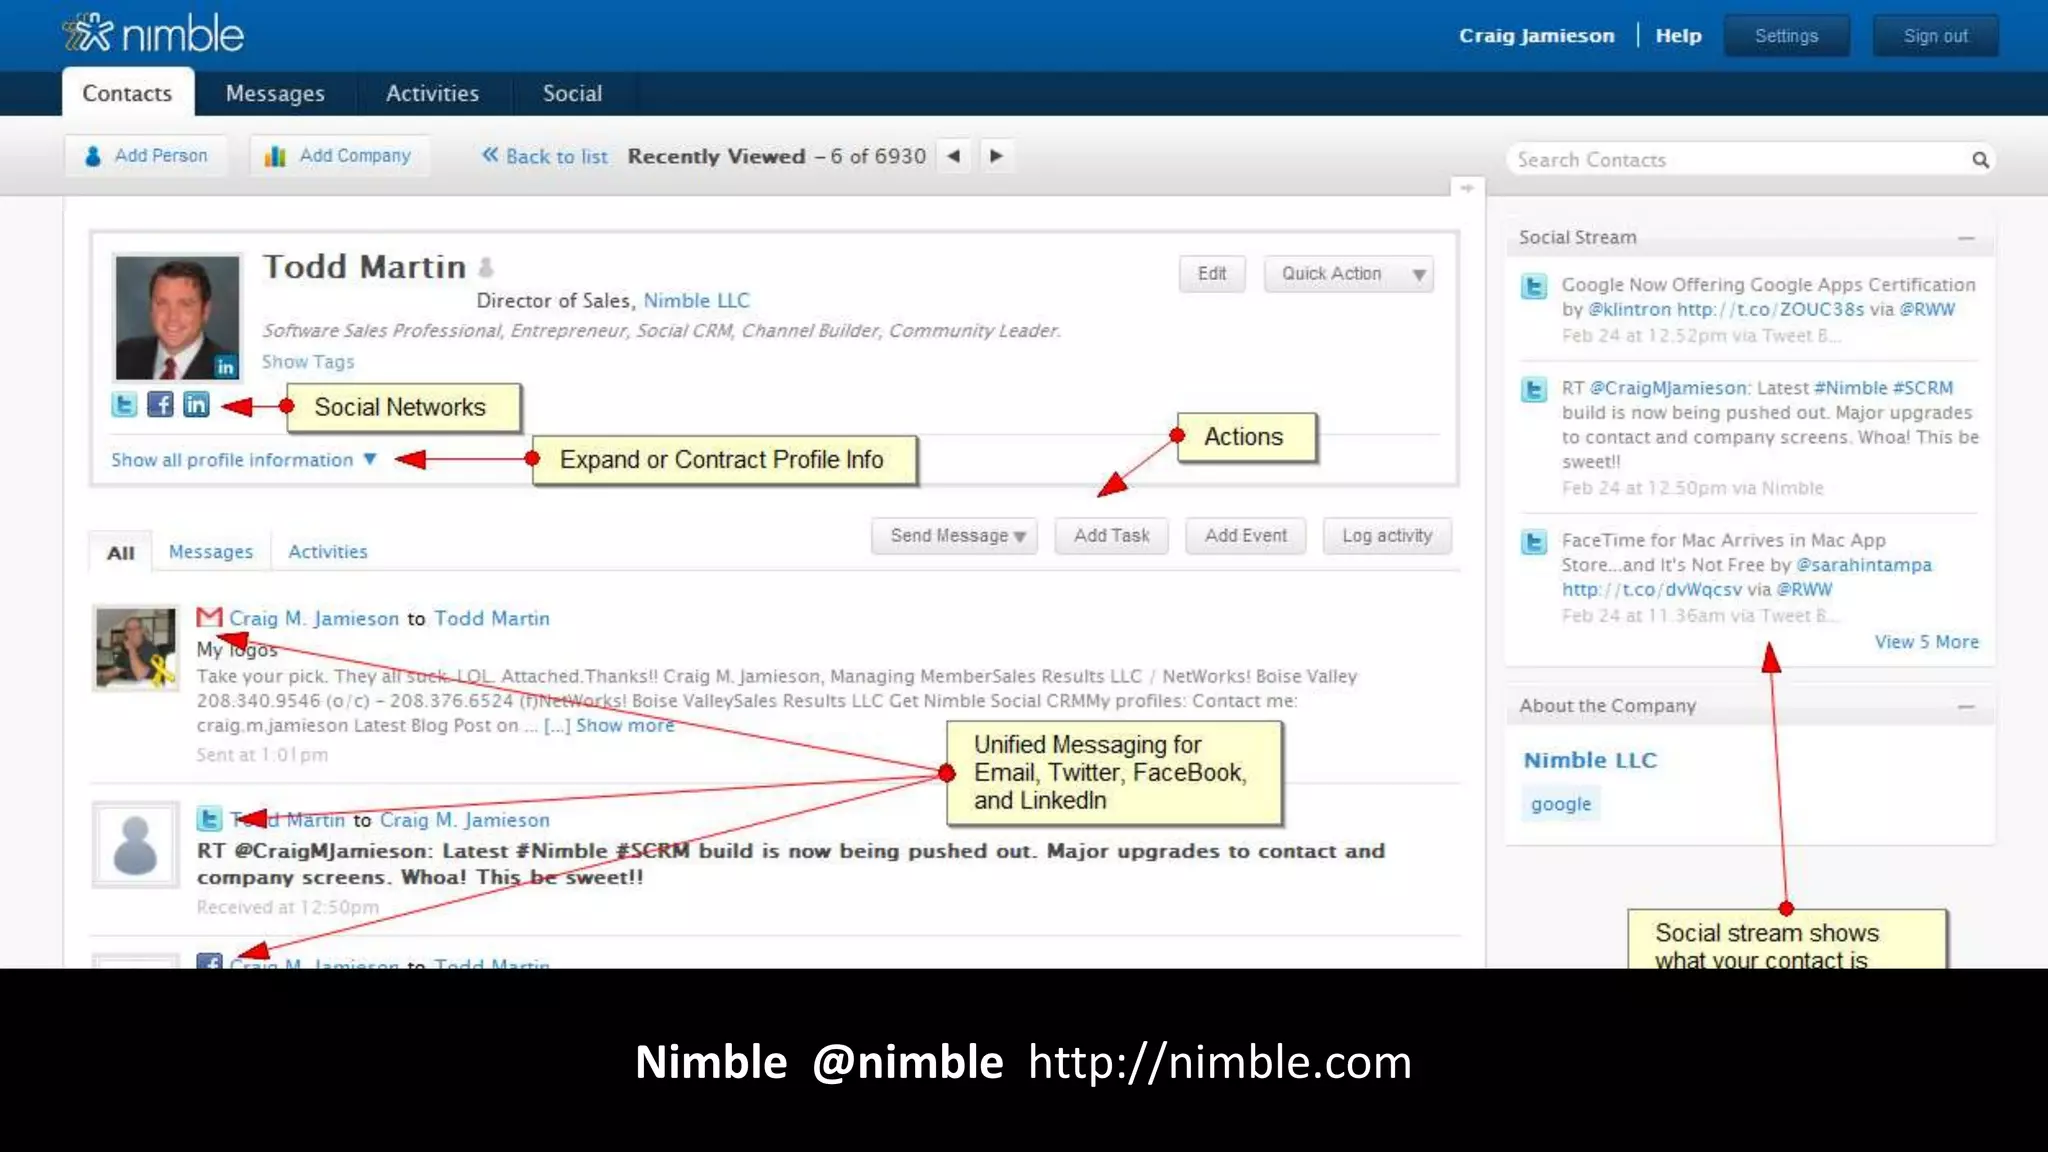Open the t.co/ZOUC38s link
The height and width of the screenshot is (1152, 2048).
click(x=1770, y=310)
